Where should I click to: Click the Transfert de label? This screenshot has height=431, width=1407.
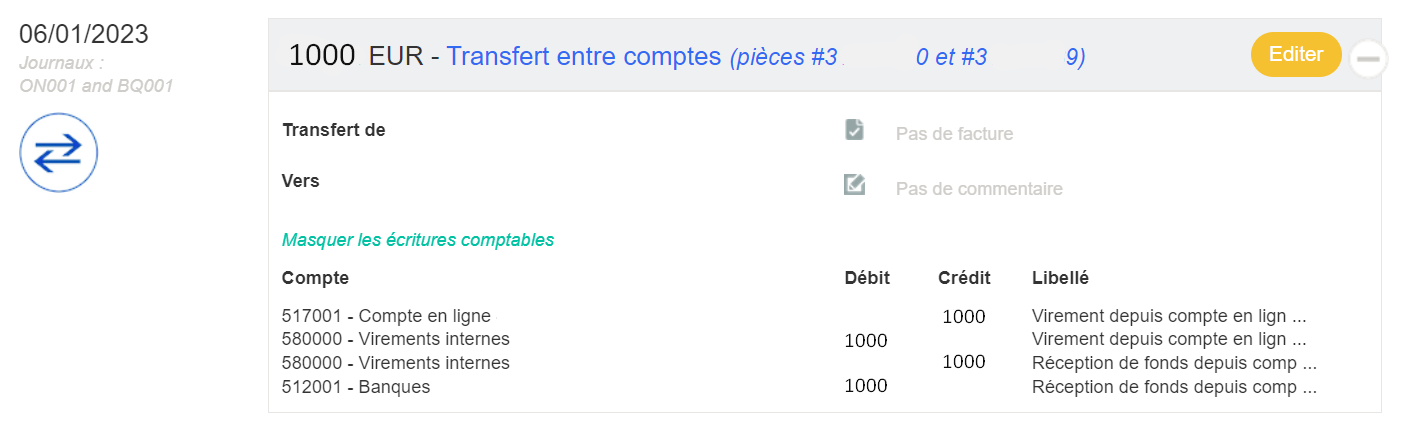point(334,130)
